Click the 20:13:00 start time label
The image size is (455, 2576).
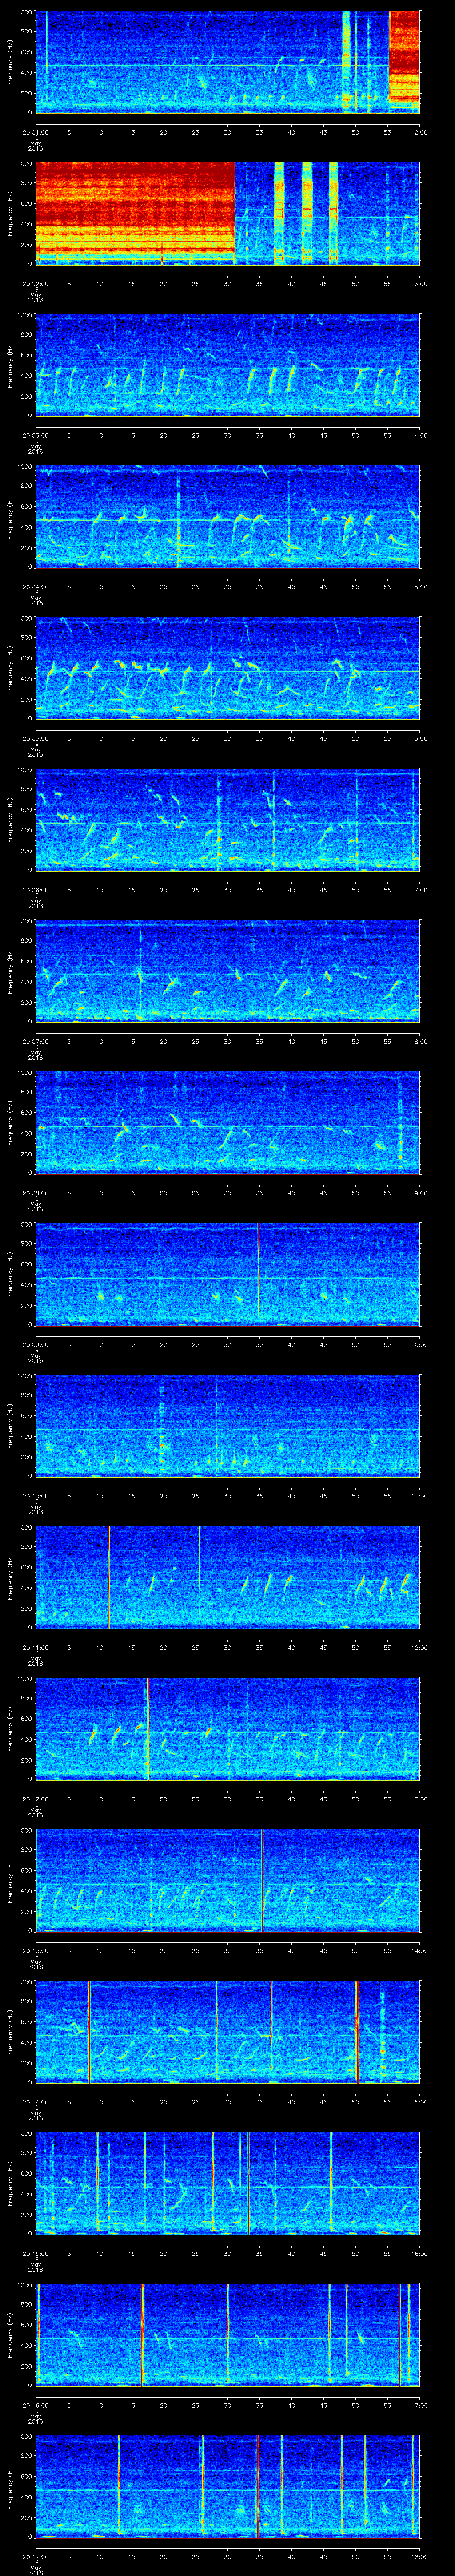(x=35, y=1951)
